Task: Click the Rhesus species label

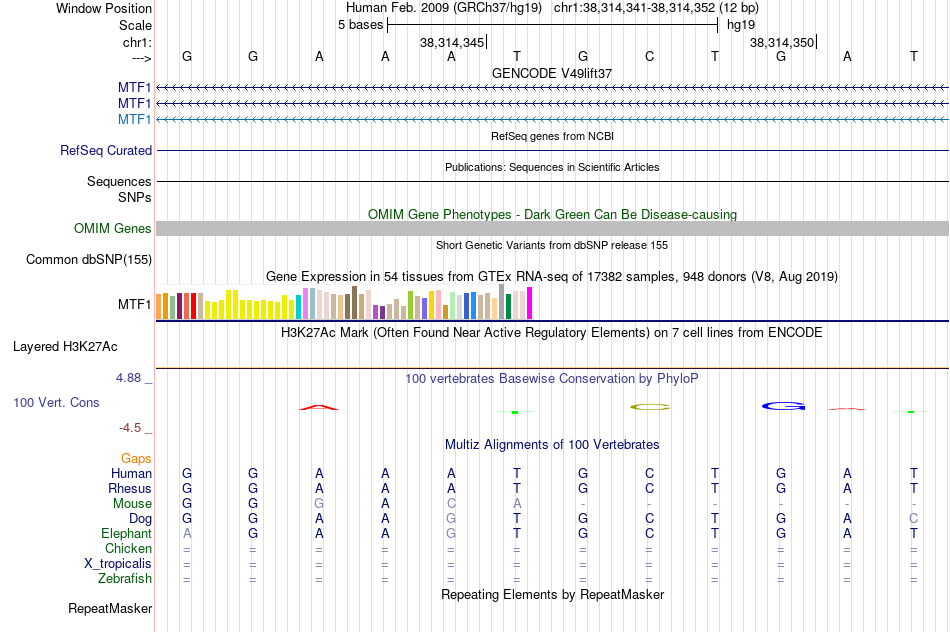Action: tap(130, 488)
